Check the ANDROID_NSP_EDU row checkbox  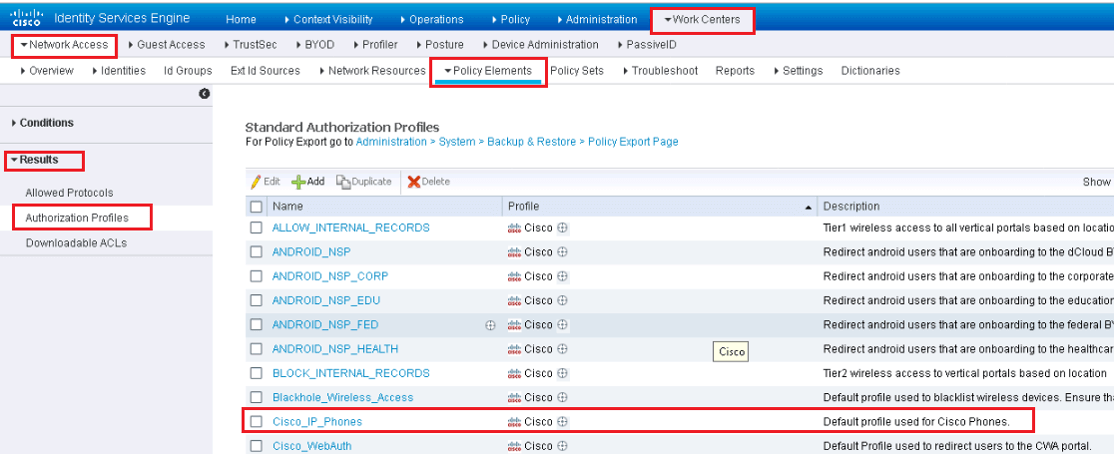click(256, 301)
